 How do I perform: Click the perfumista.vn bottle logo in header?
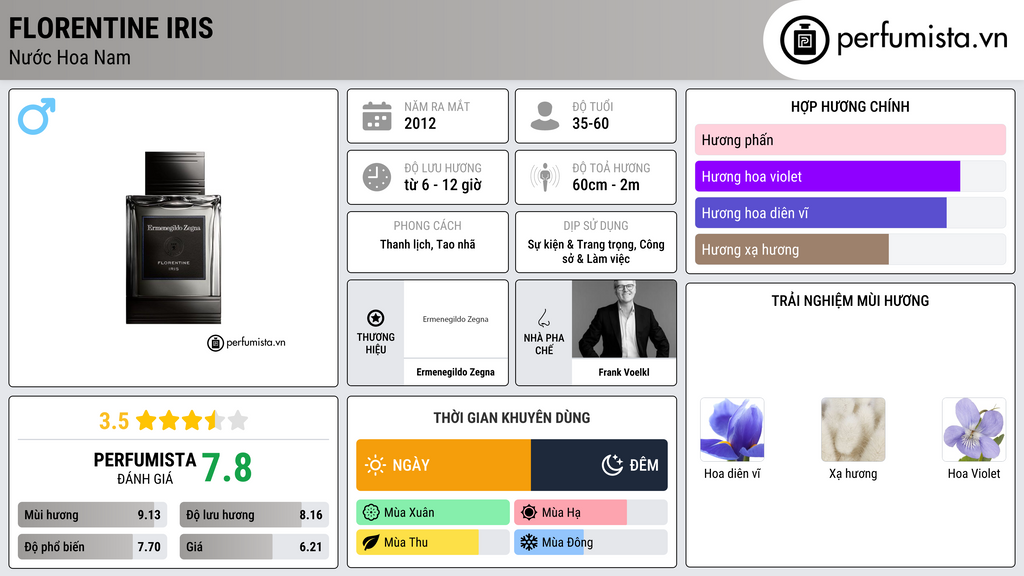804,40
